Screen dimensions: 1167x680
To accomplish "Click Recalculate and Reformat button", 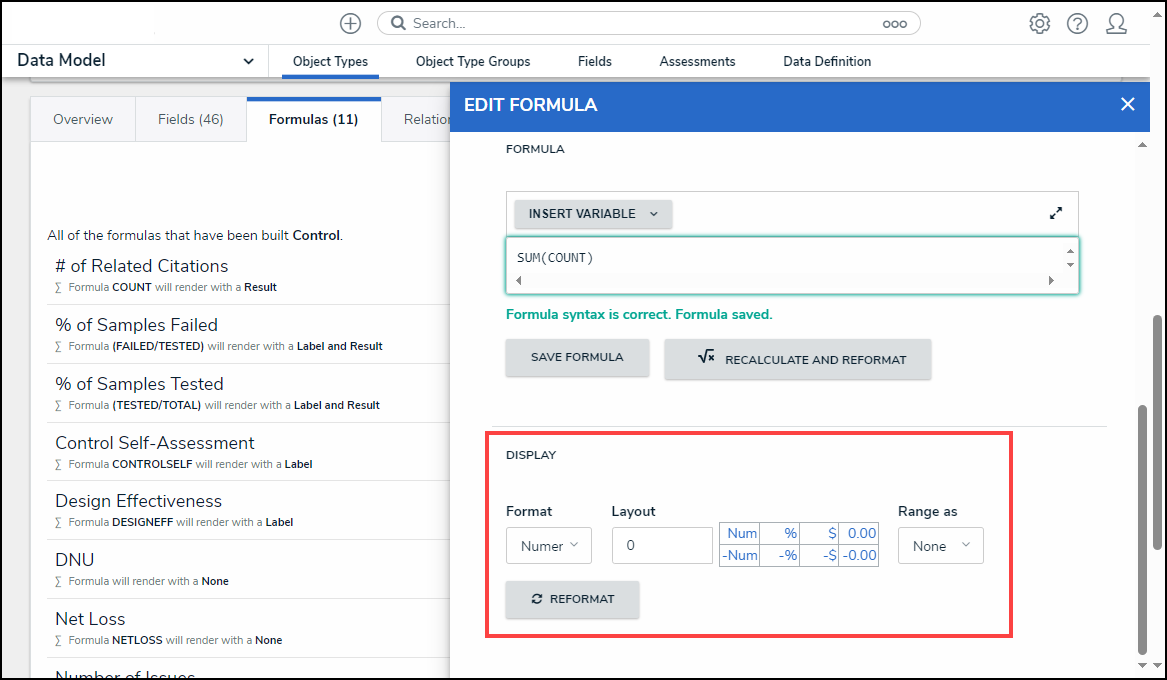I will tap(797, 359).
